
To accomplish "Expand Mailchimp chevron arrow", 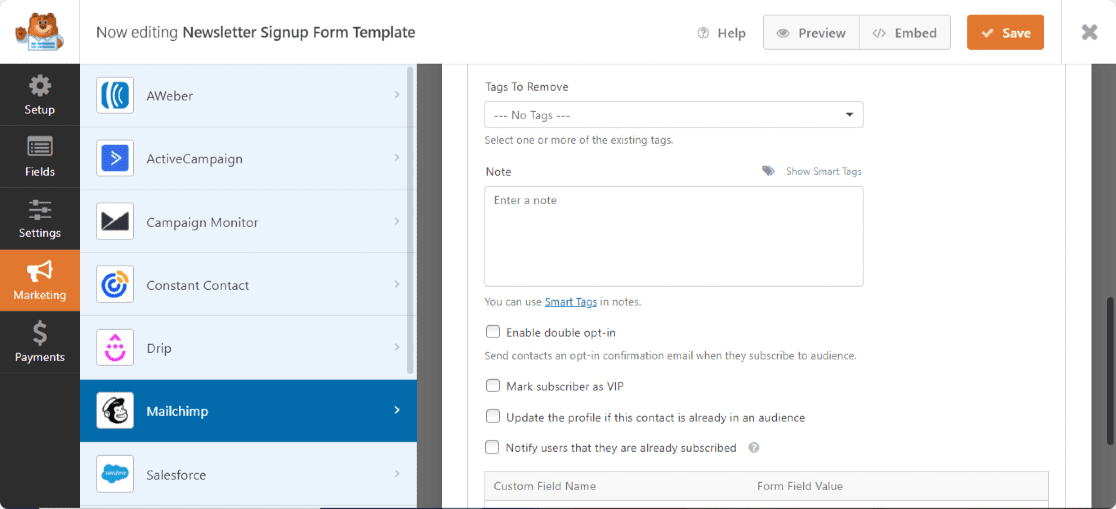I will tap(397, 410).
